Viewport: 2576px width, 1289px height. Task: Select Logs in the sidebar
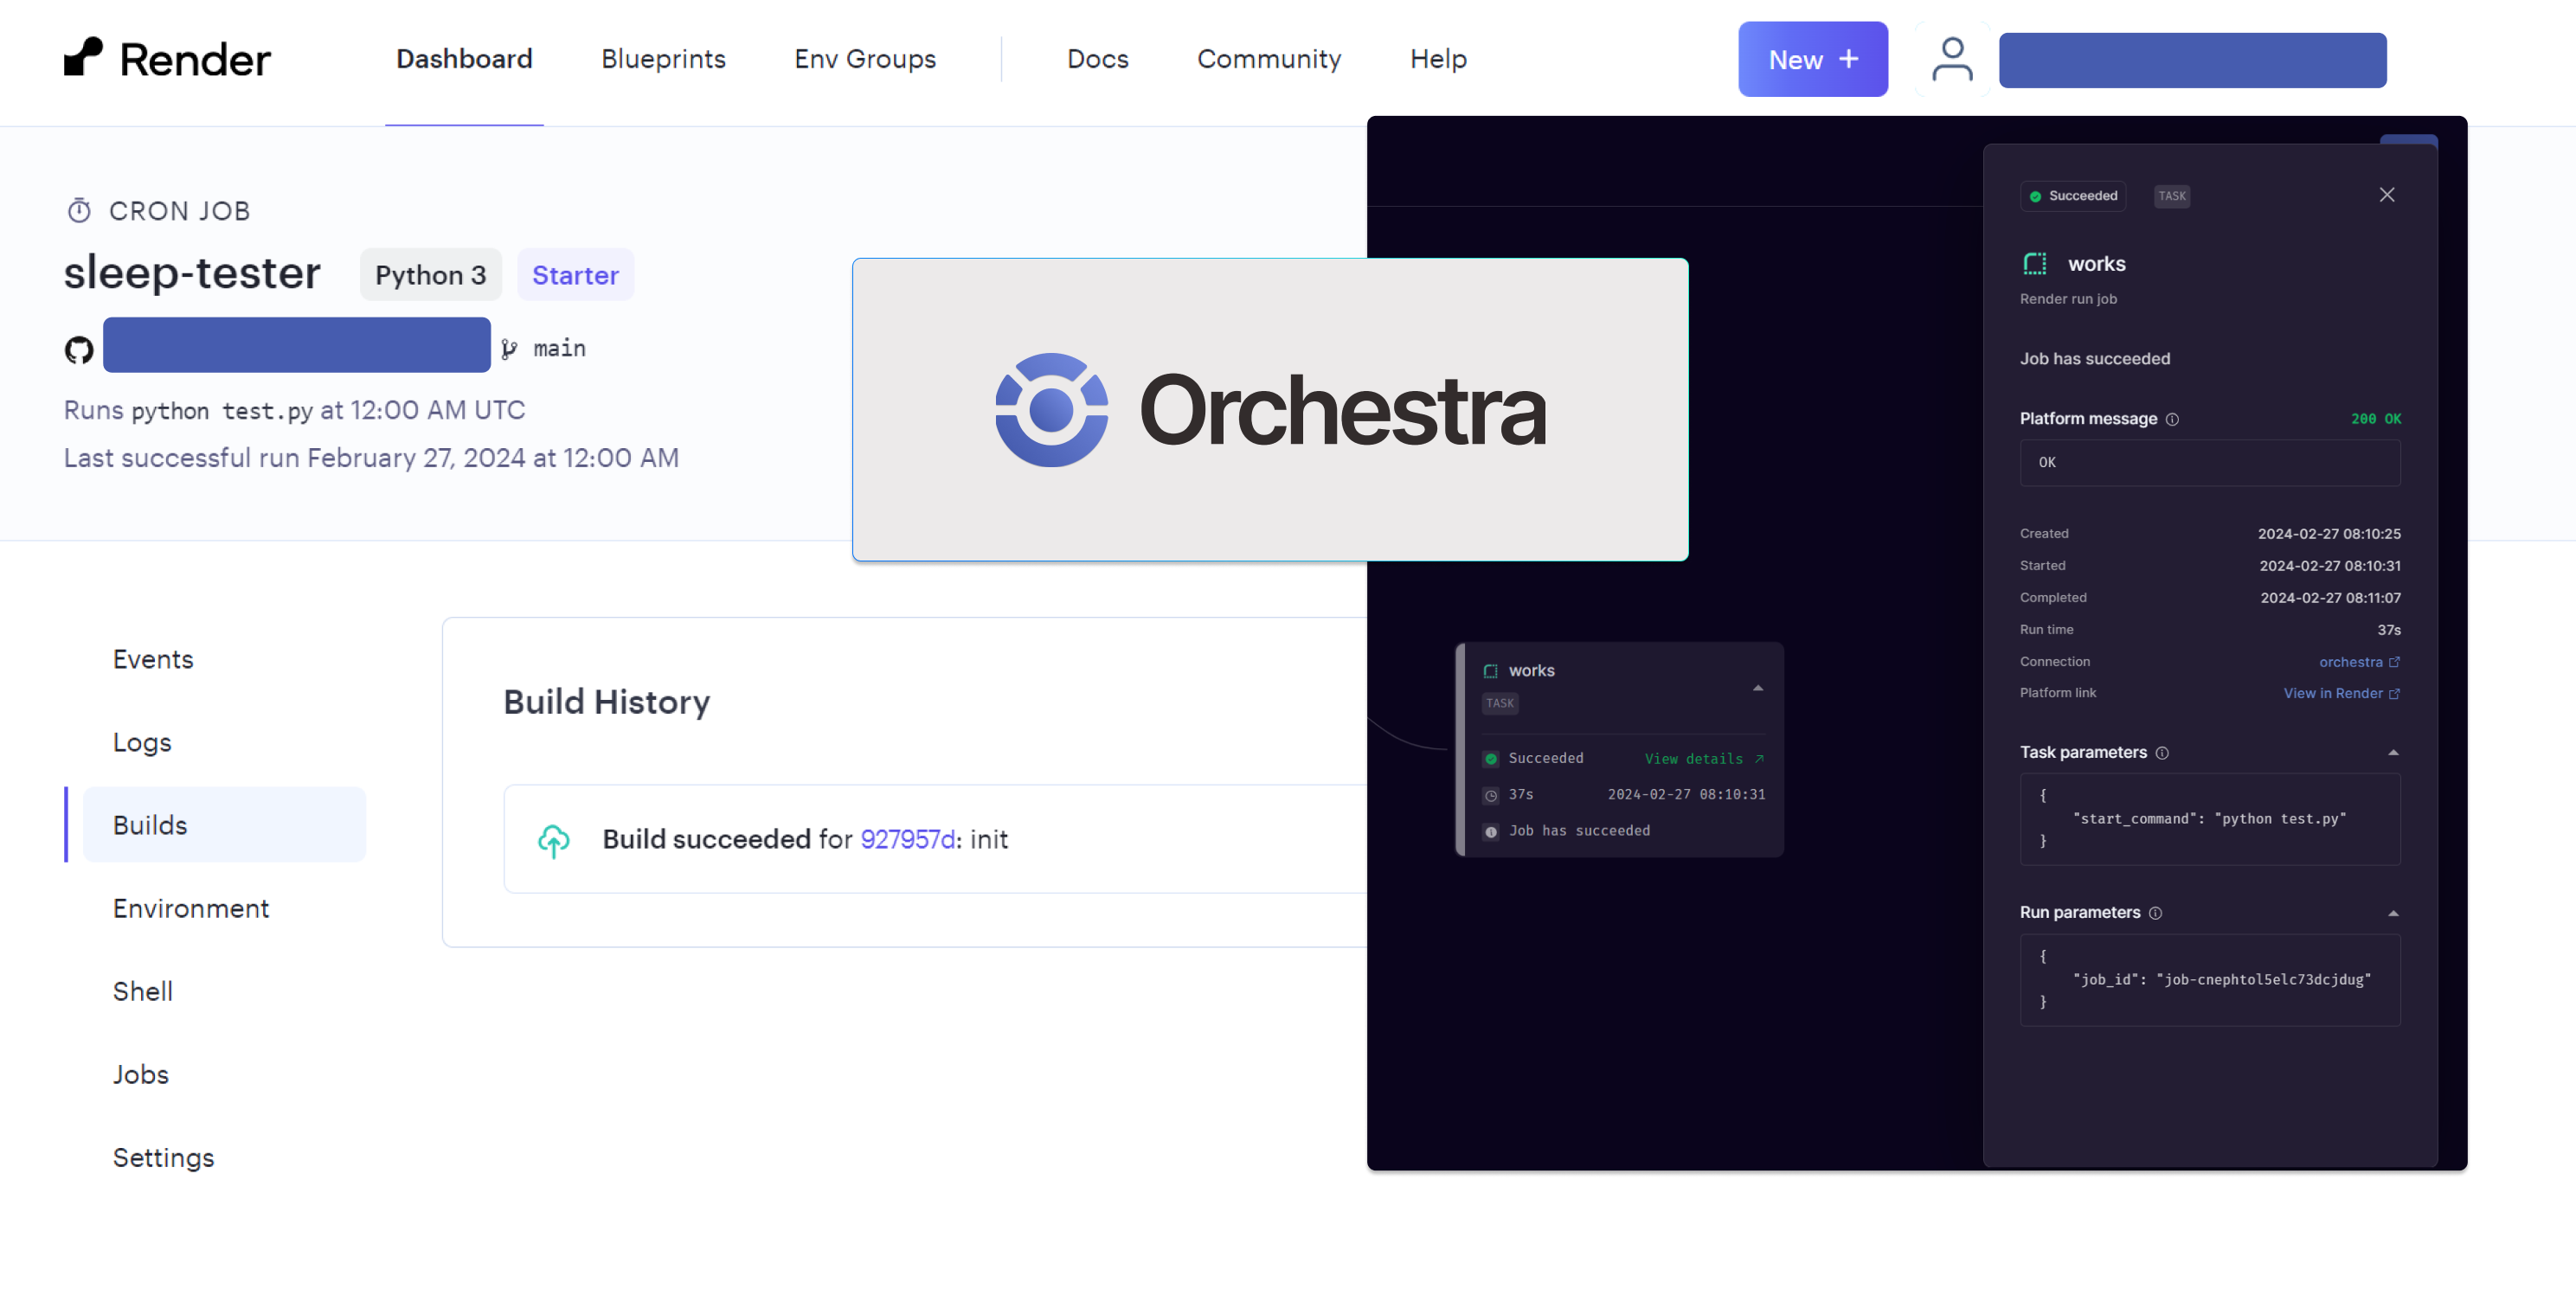point(142,742)
